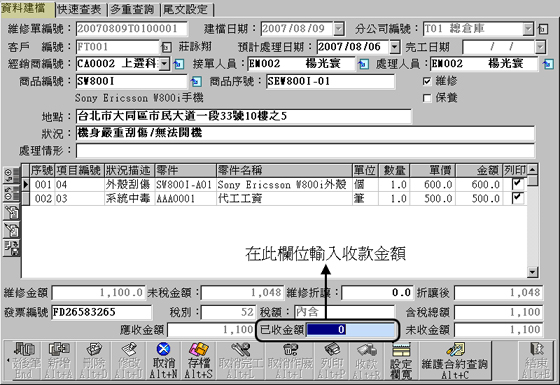Click the lookup icon beside 分公司編號
Image resolution: width=560 pixels, height=385 pixels.
pyautogui.click(x=542, y=29)
